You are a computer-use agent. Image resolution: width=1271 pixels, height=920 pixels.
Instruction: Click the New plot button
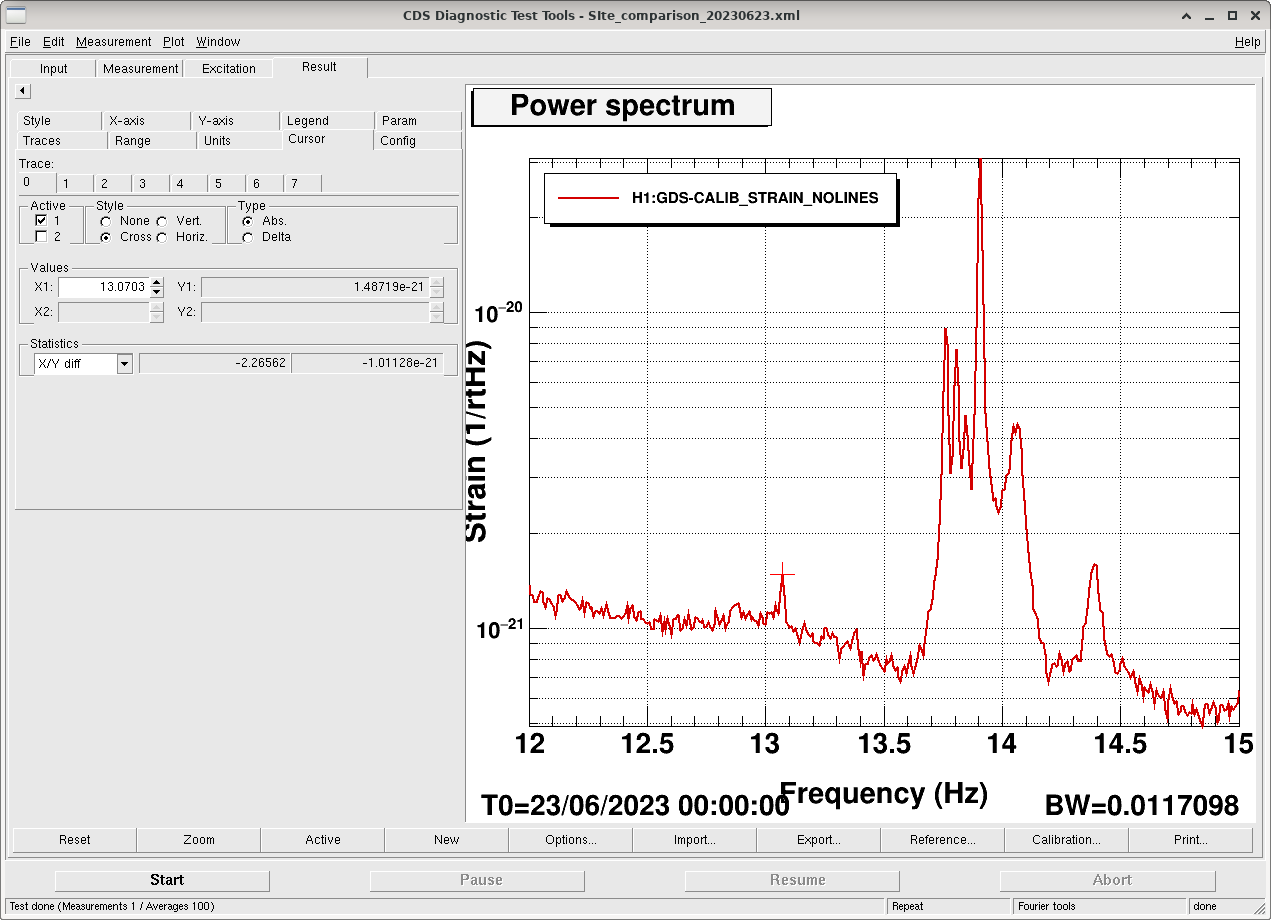coord(447,840)
